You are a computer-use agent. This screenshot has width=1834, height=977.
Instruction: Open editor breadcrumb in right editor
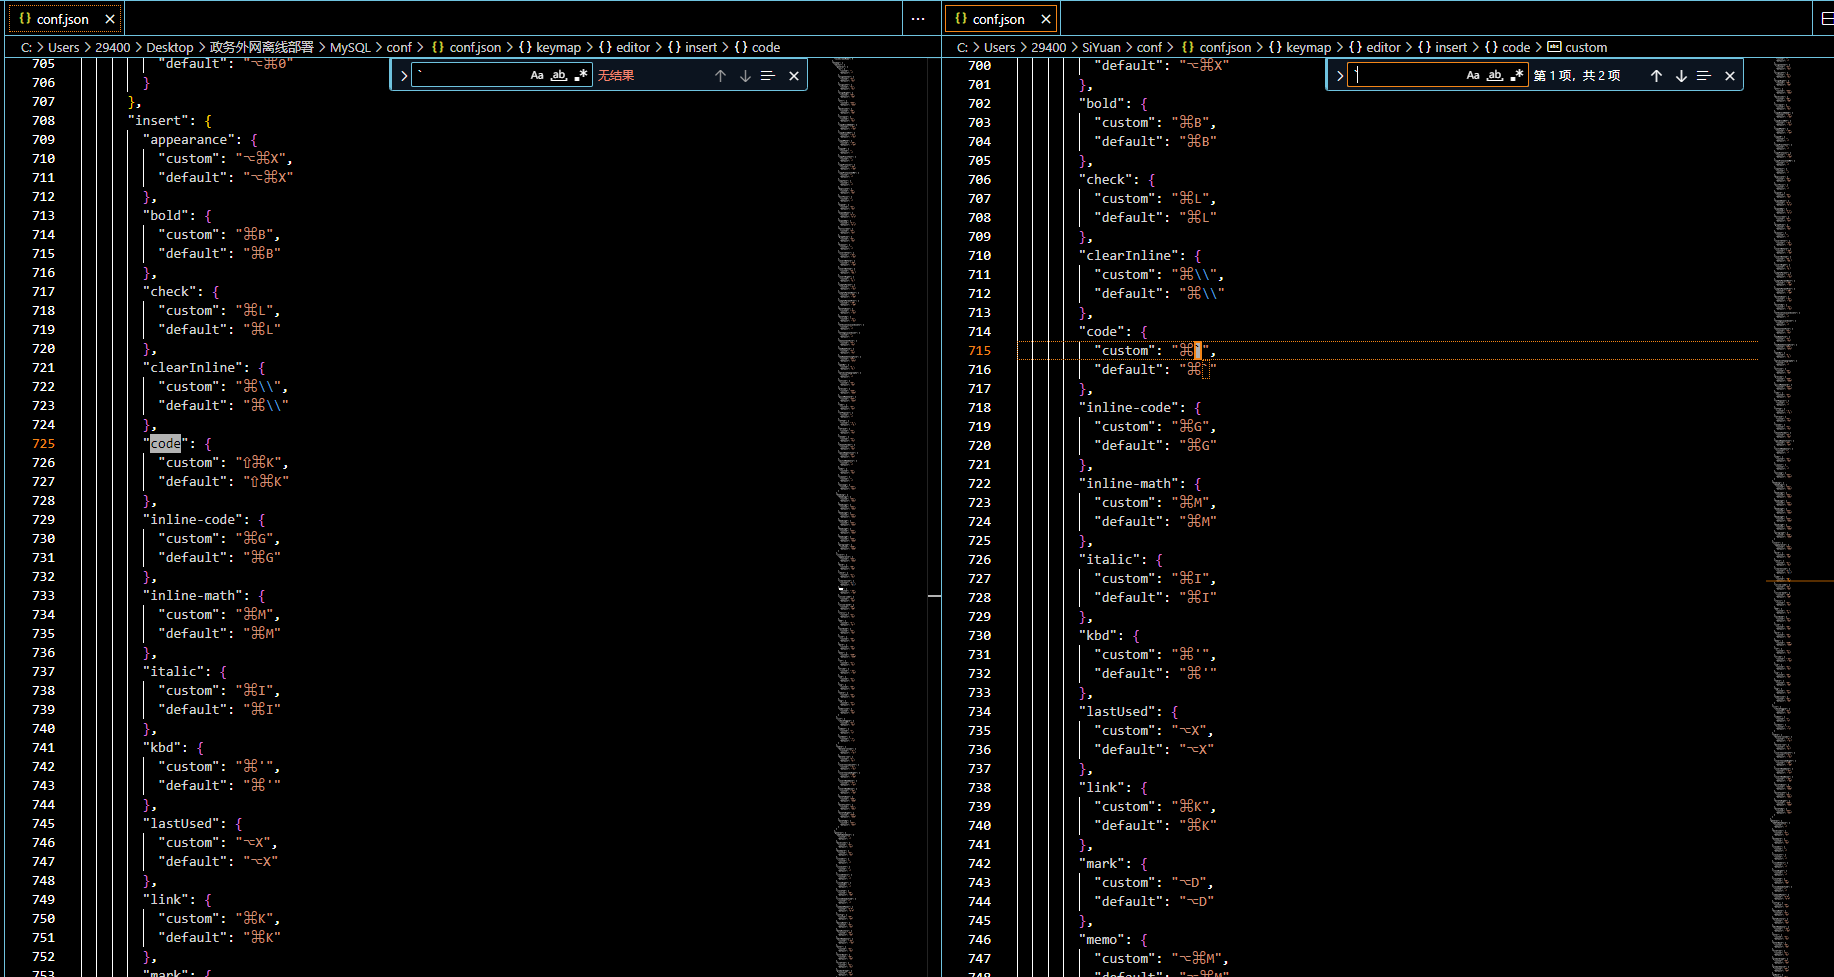point(1374,47)
